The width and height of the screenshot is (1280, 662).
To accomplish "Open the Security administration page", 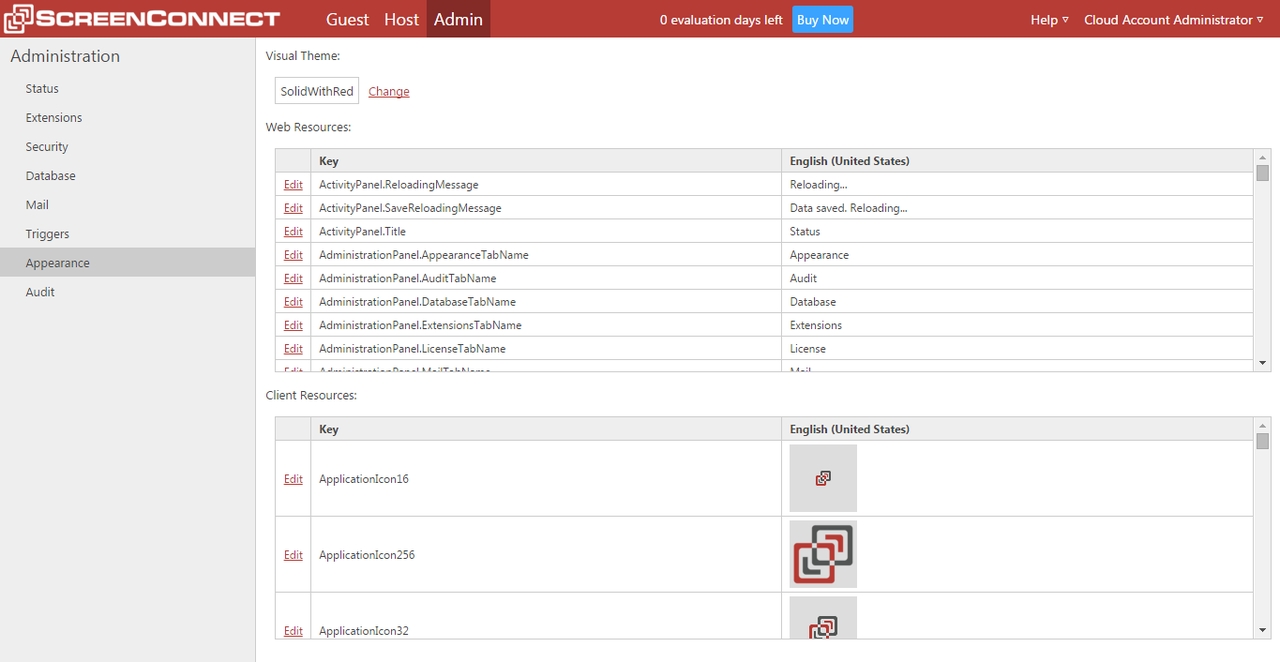I will (x=46, y=146).
